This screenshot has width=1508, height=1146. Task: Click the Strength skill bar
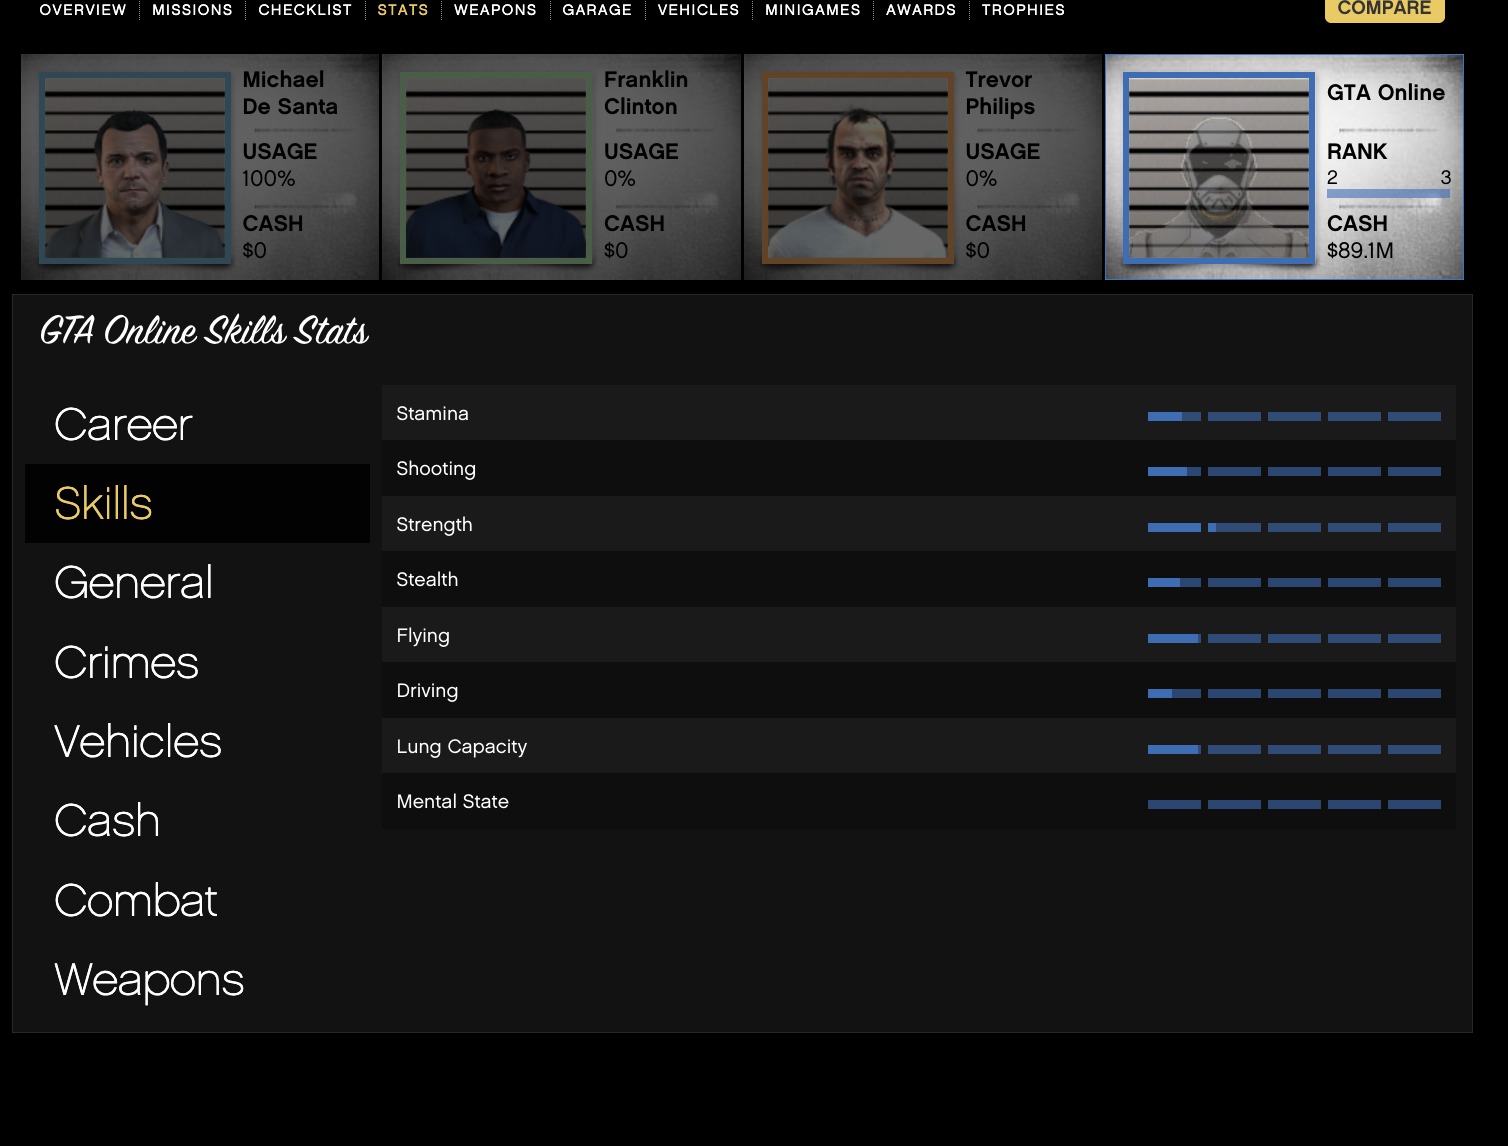coord(1294,527)
